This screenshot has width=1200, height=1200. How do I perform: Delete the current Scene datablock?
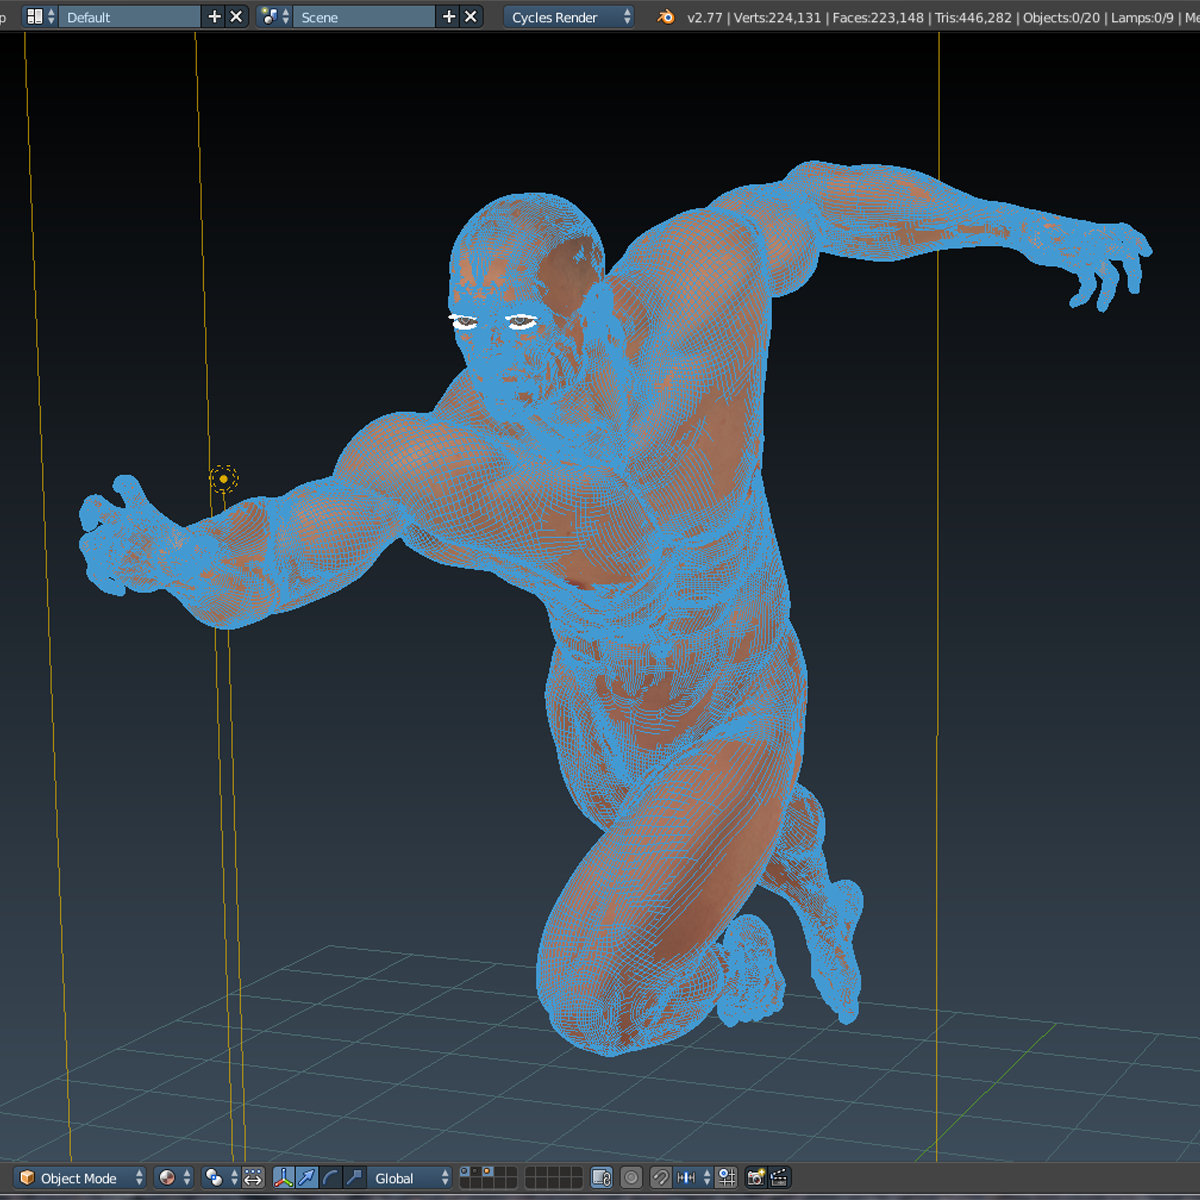[x=470, y=16]
